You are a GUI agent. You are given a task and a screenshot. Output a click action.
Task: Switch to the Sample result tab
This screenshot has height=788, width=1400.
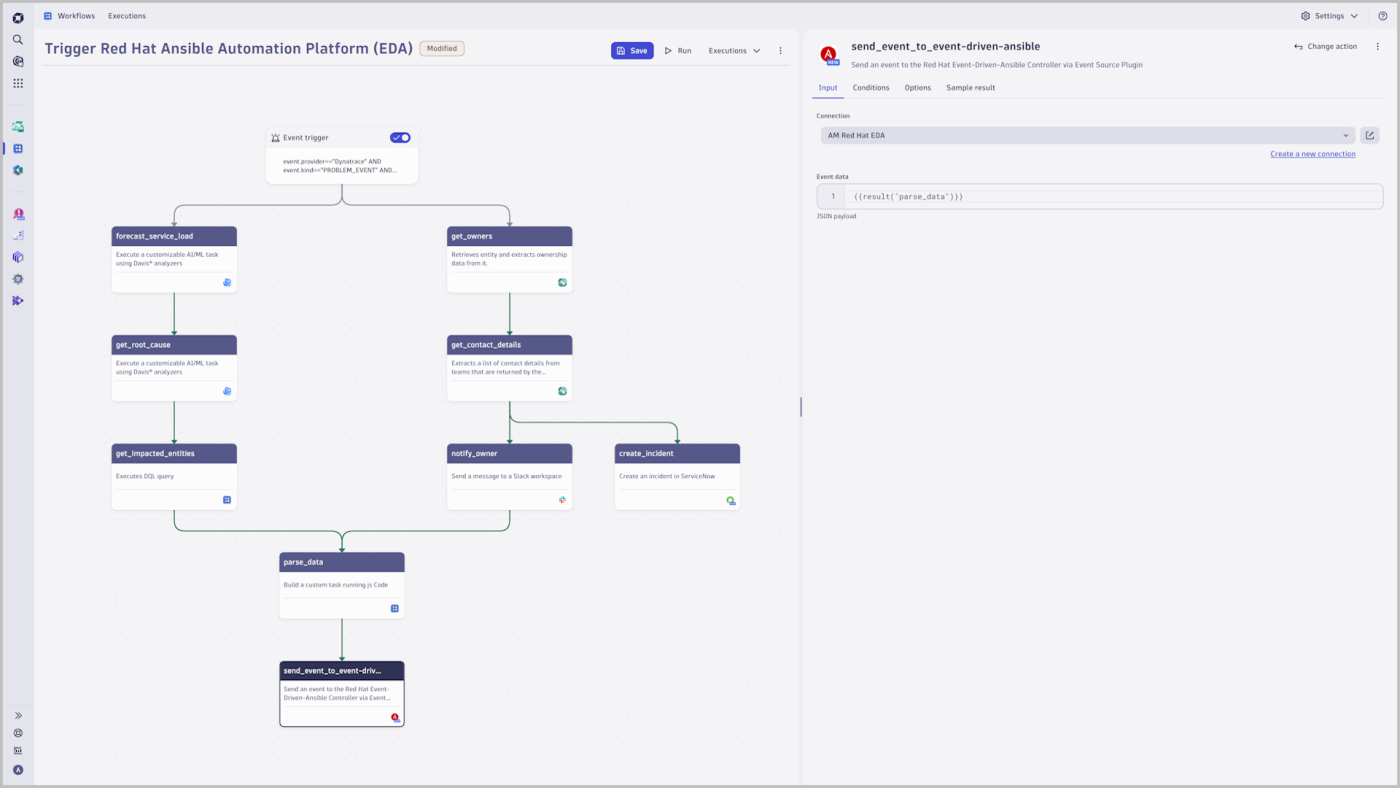(973, 87)
